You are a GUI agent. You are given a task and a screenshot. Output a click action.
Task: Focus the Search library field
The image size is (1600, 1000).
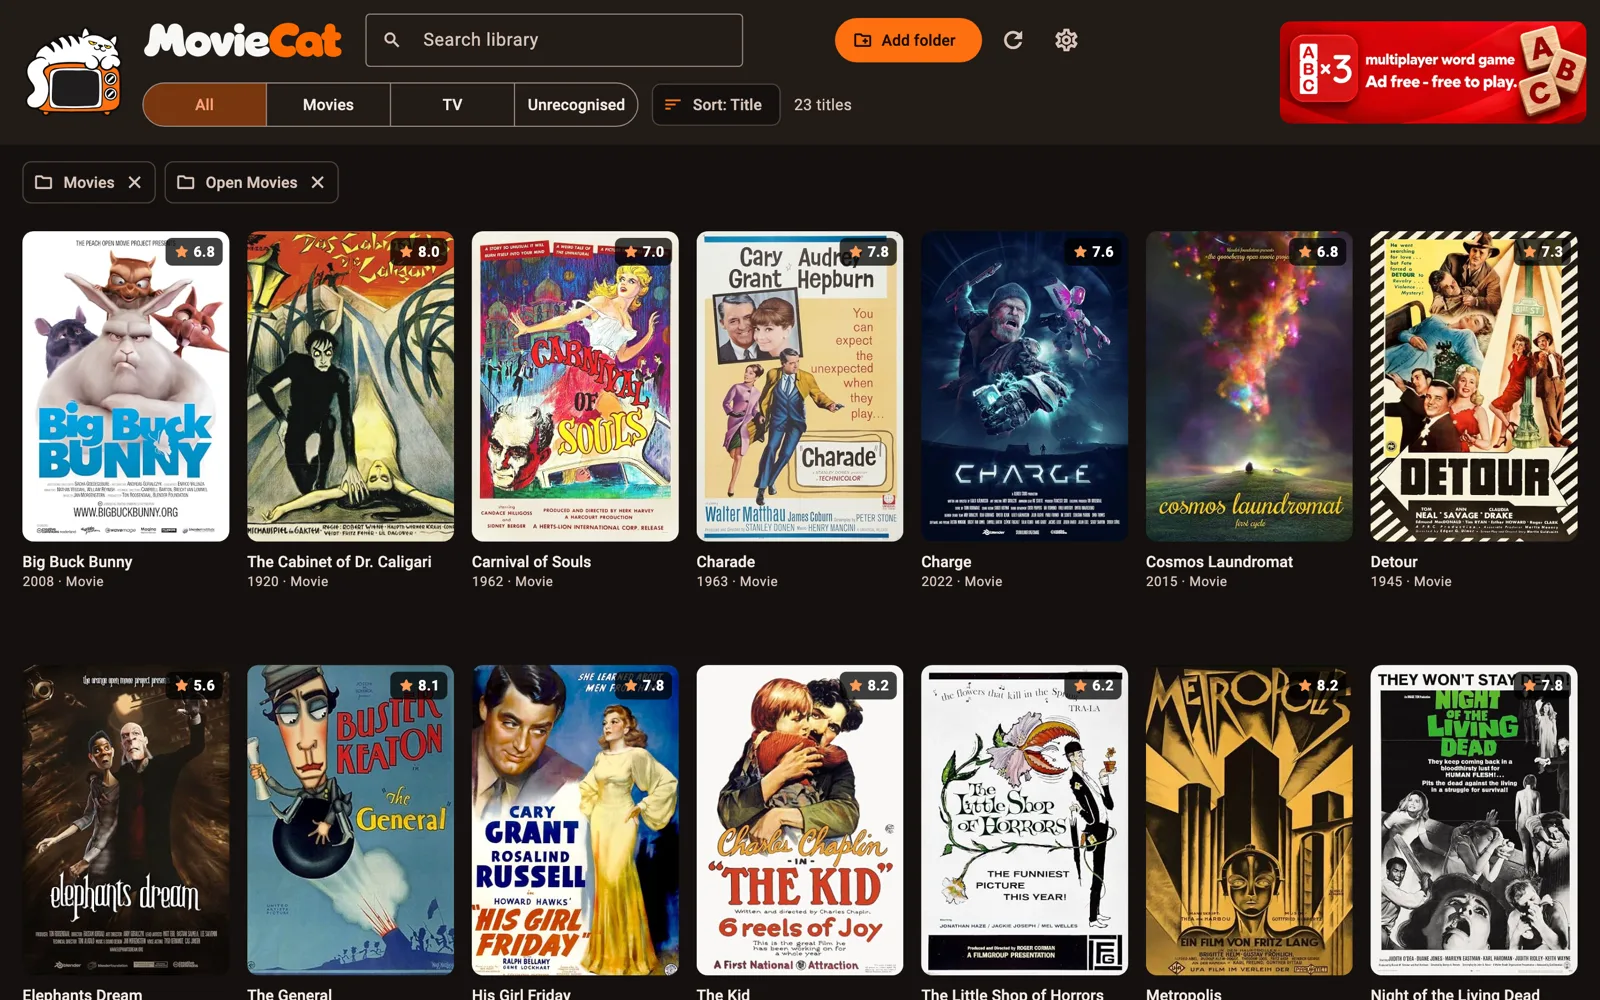pyautogui.click(x=554, y=40)
